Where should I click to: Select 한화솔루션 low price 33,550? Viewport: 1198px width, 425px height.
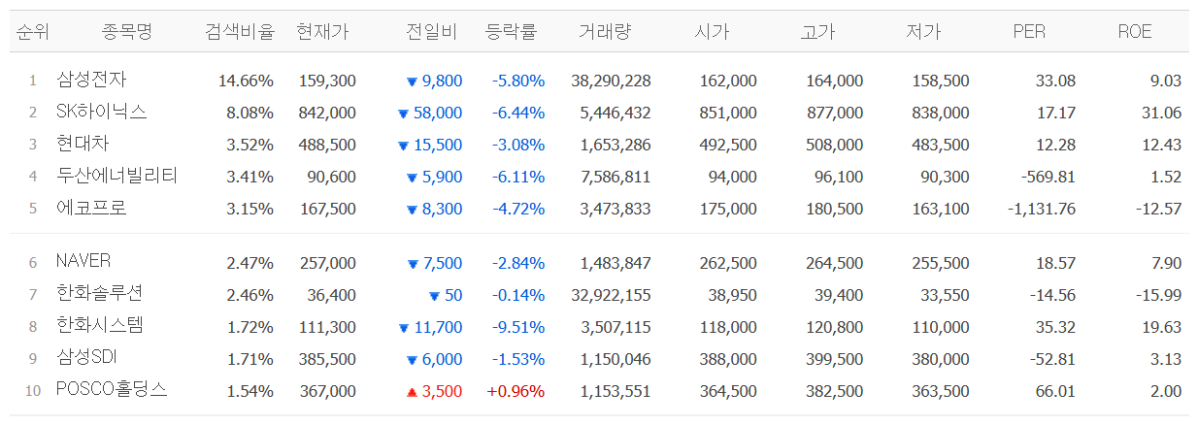(944, 295)
